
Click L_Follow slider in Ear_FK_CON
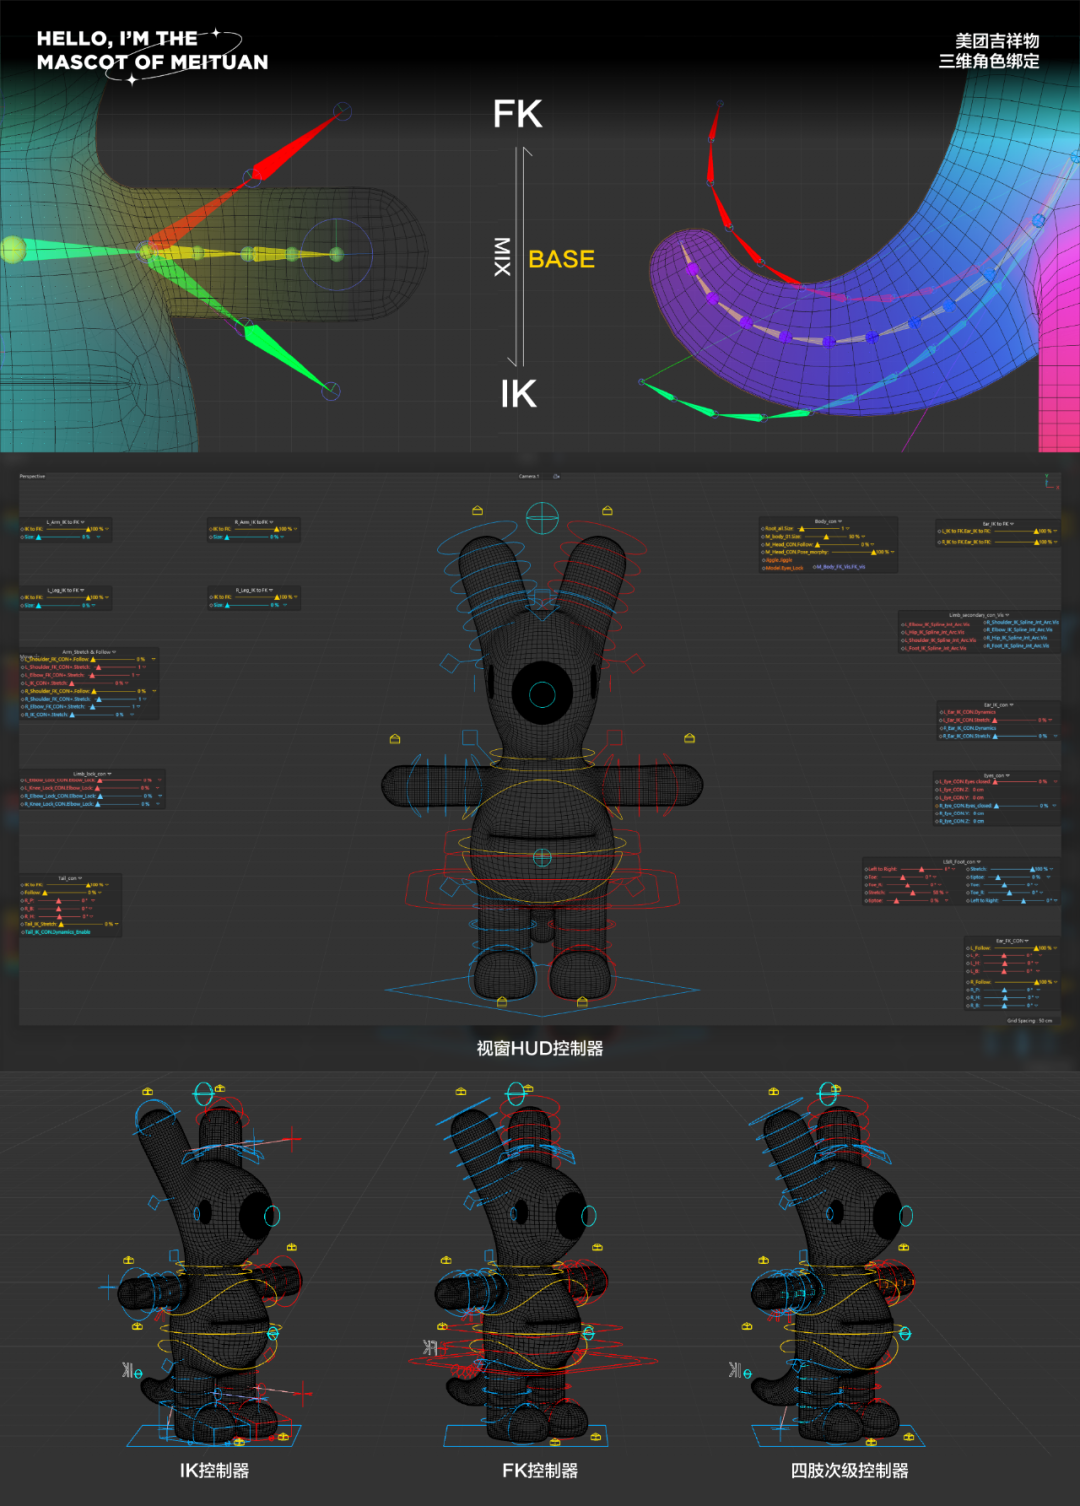1016,948
